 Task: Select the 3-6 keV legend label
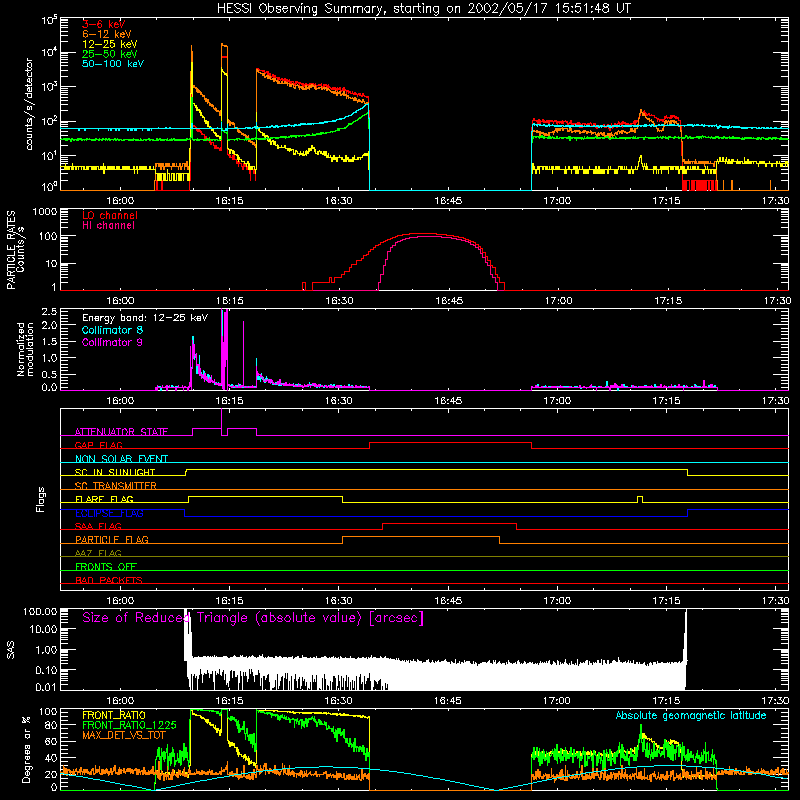tap(104, 24)
